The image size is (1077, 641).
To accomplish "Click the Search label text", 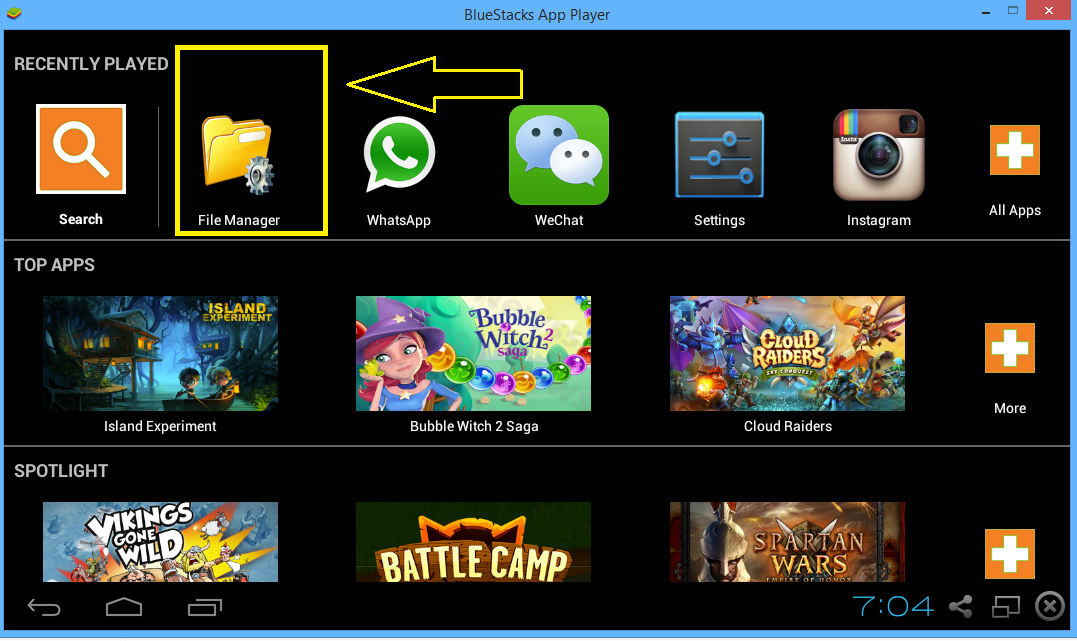I will [x=80, y=219].
